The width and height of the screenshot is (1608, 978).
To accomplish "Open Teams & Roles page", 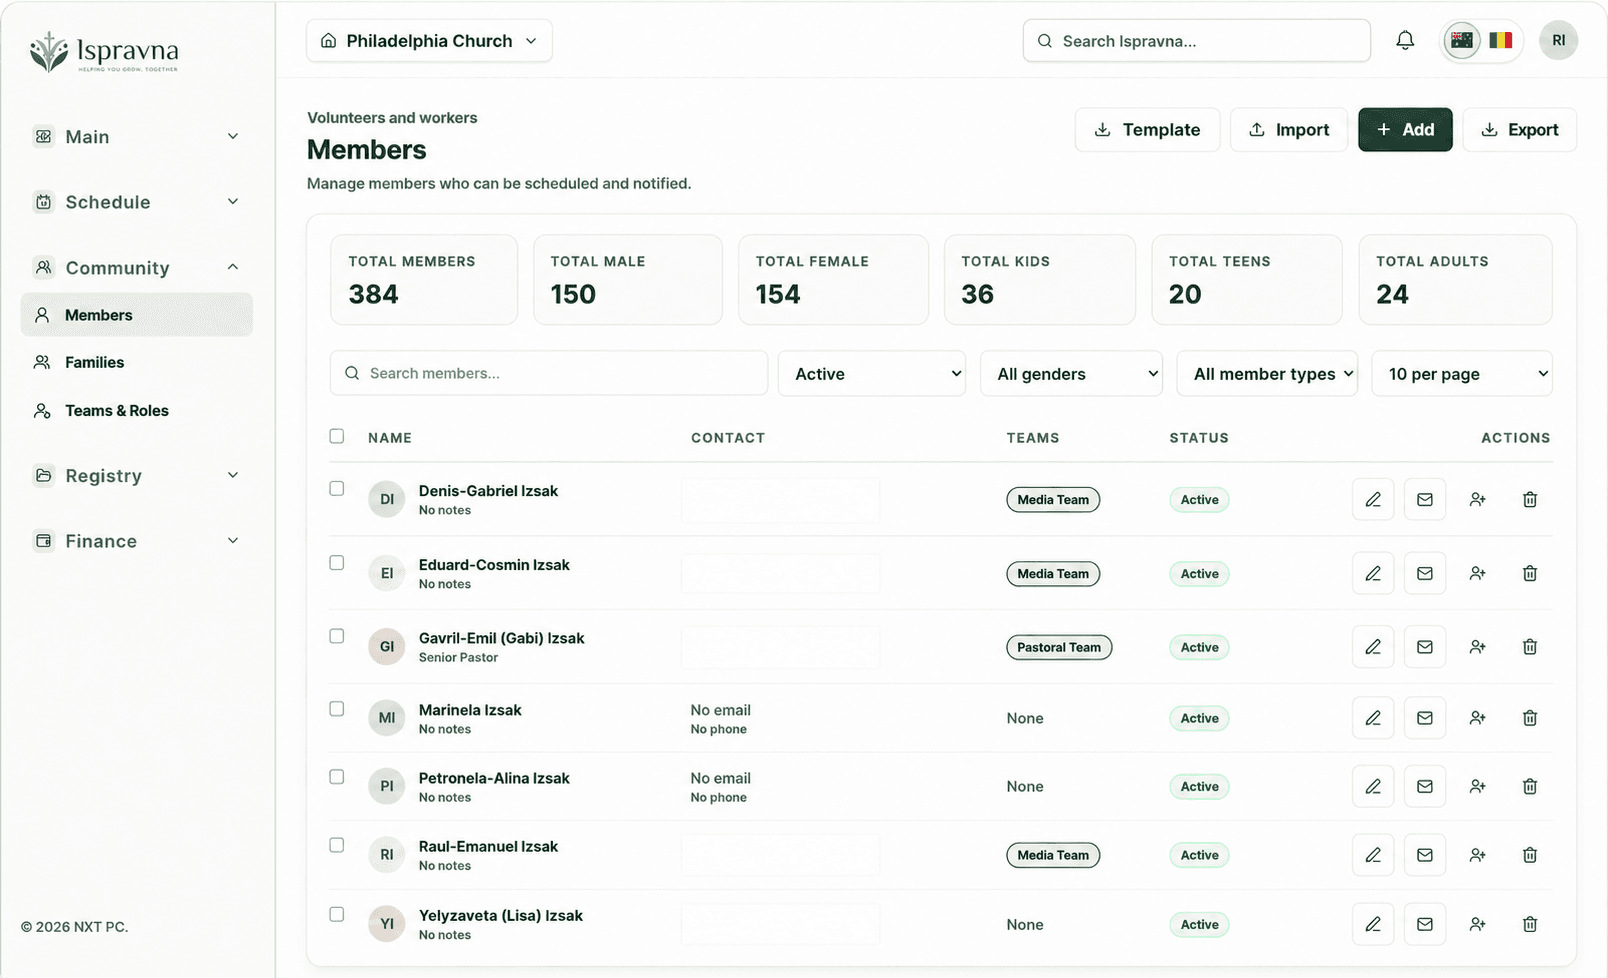I will point(137,410).
